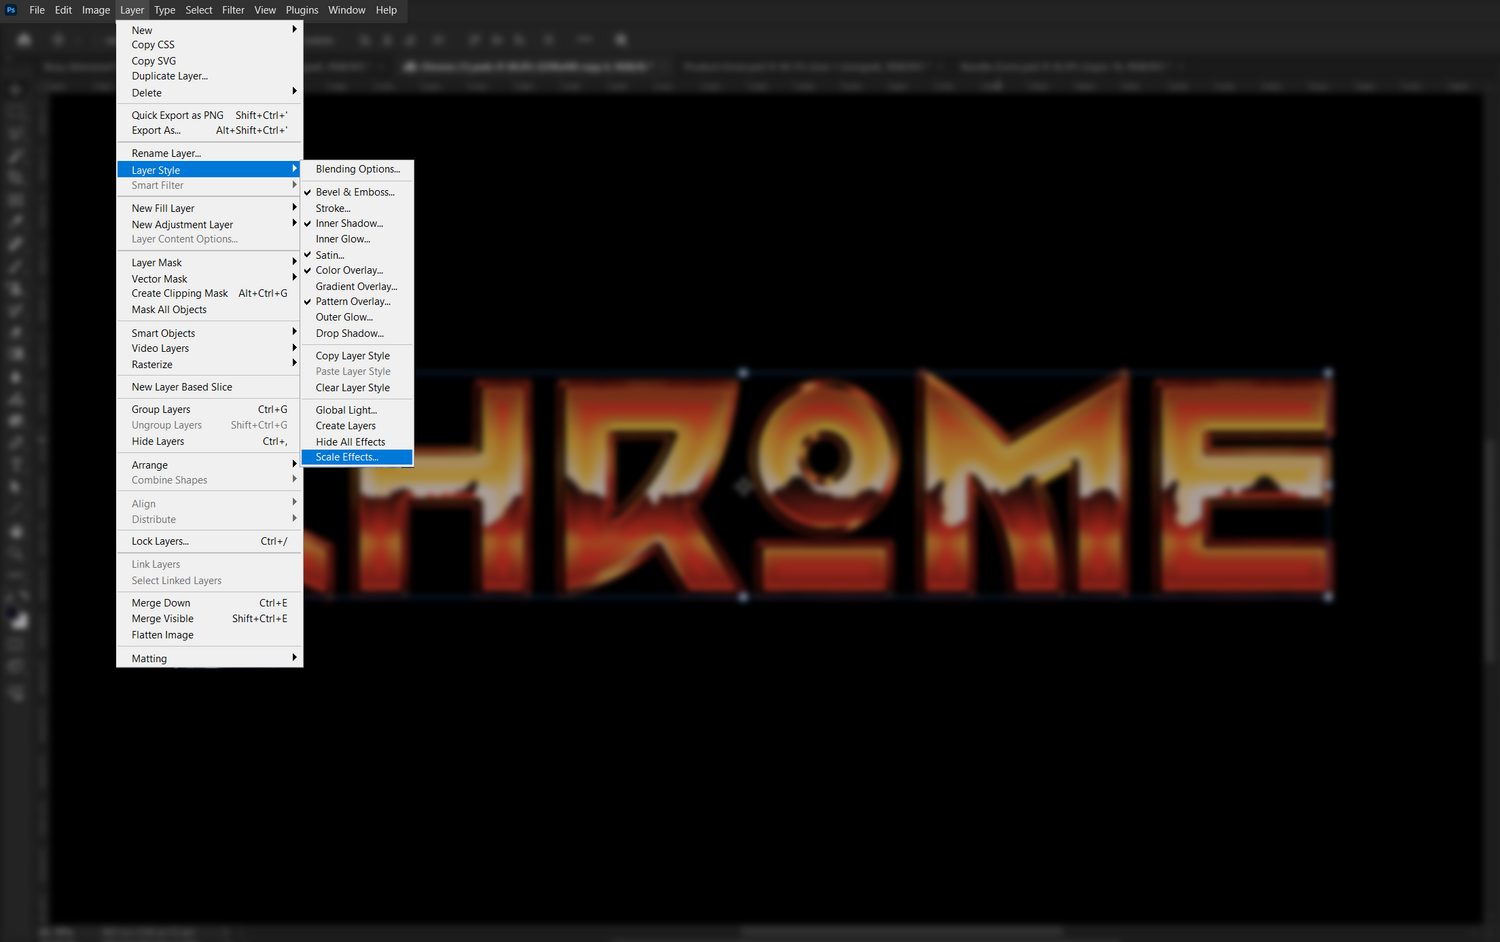Expand the New layer submenu

click(x=210, y=30)
